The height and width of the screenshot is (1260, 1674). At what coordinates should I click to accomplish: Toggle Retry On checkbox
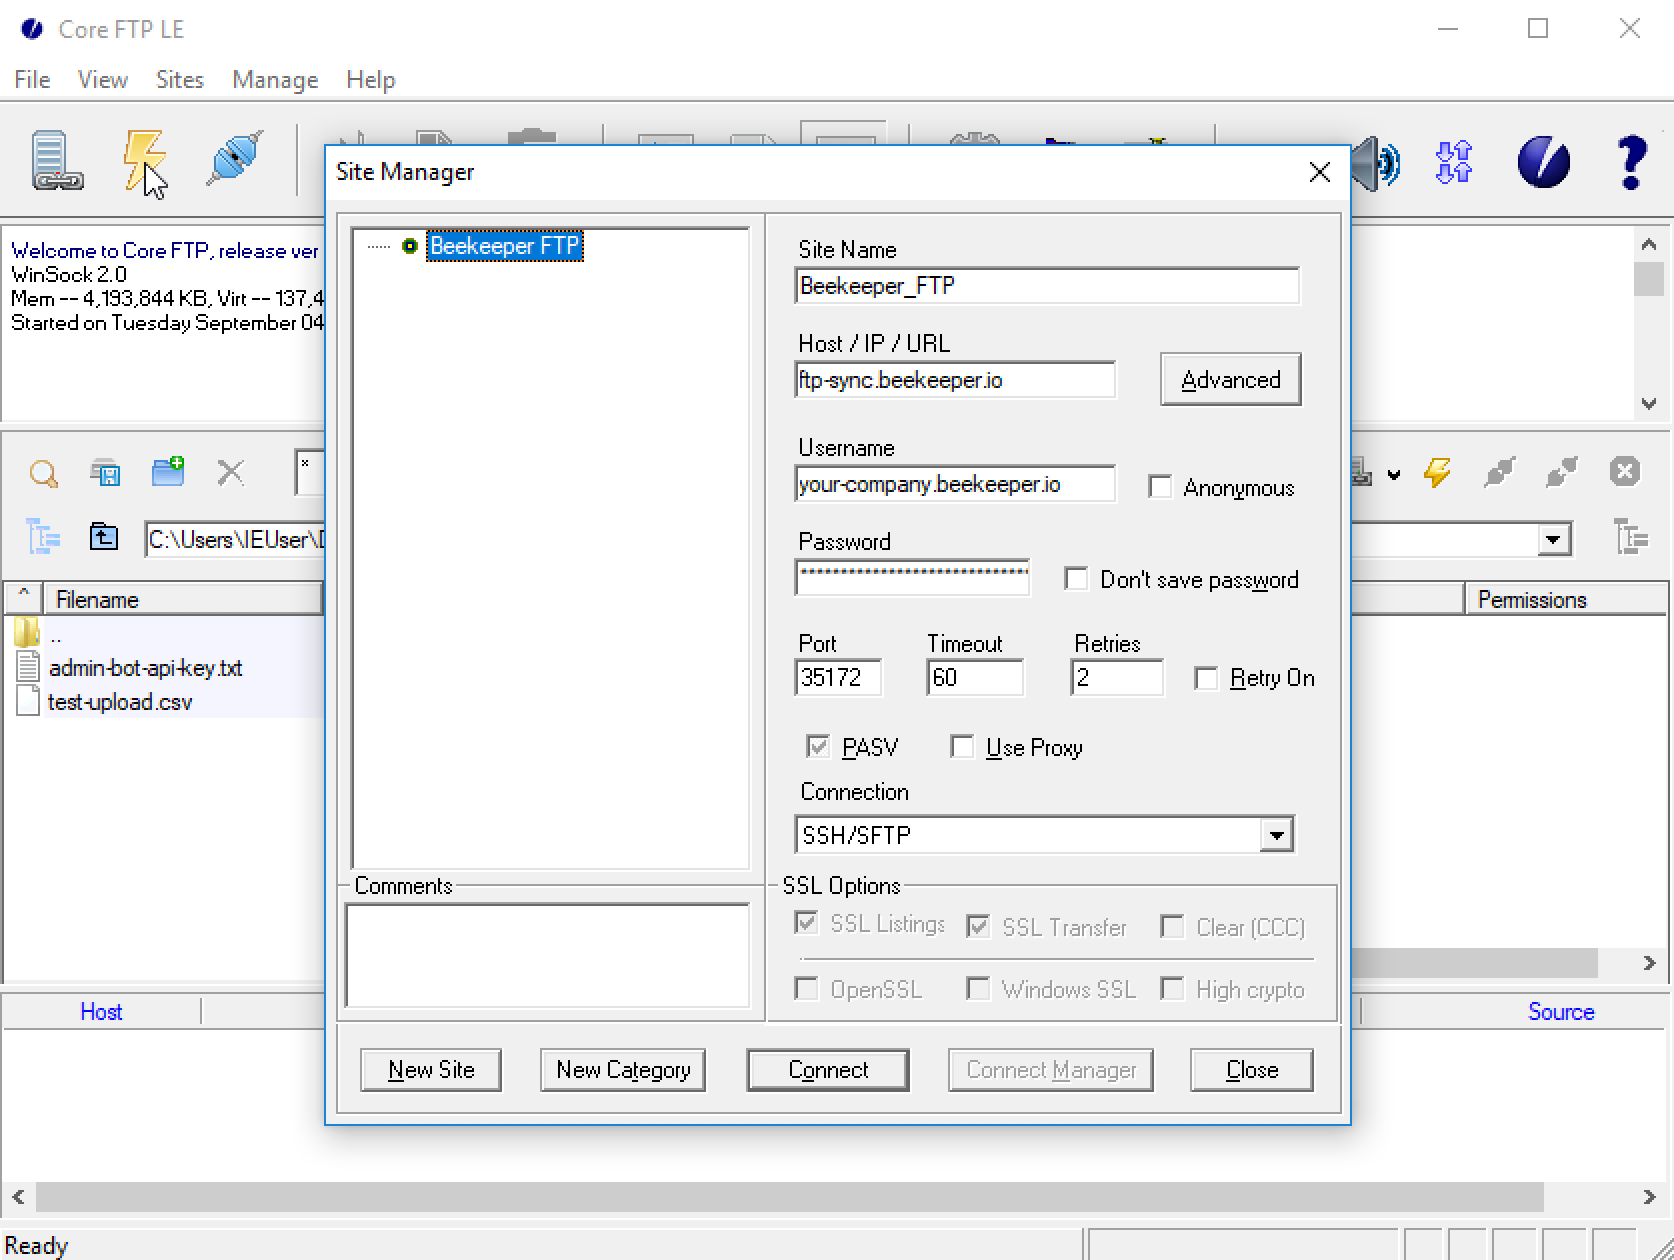tap(1206, 678)
